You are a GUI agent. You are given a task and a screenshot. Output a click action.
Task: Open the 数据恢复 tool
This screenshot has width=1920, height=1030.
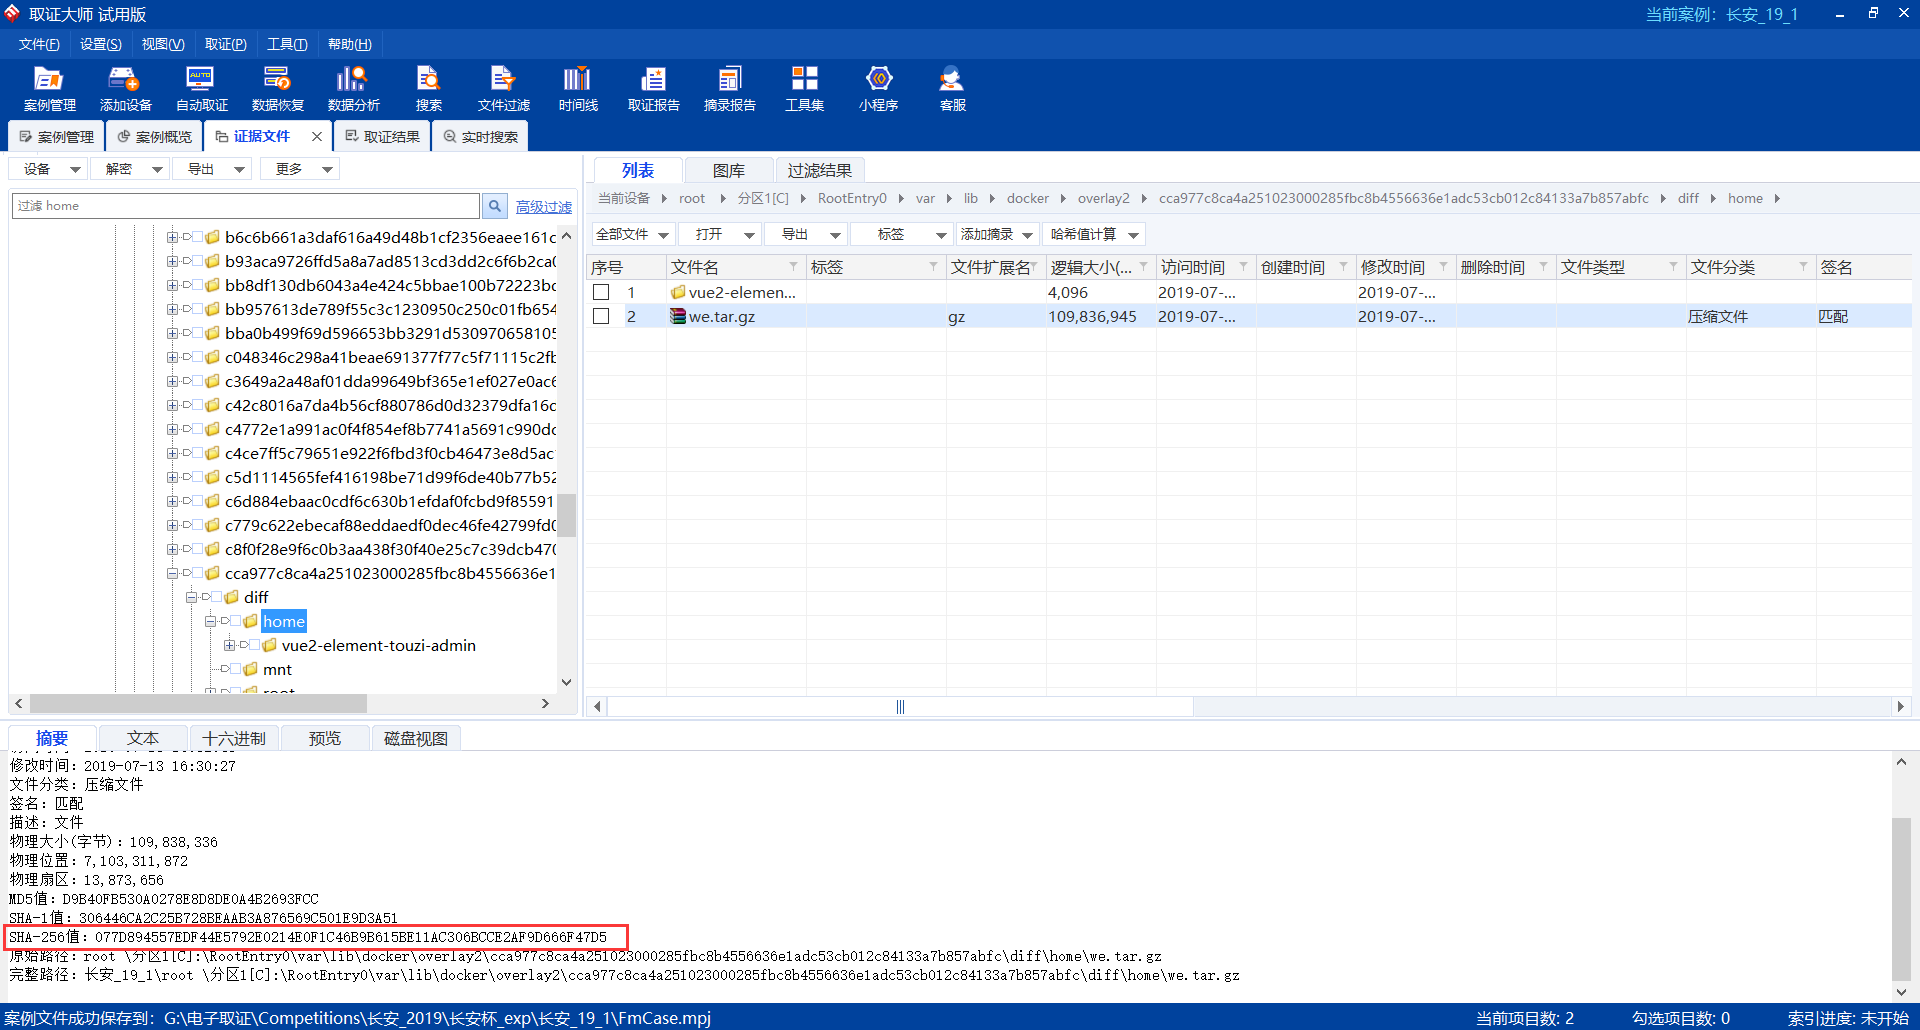click(277, 88)
